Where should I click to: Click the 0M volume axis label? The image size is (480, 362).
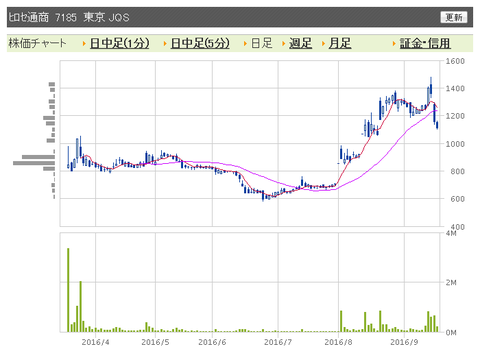(x=451, y=332)
